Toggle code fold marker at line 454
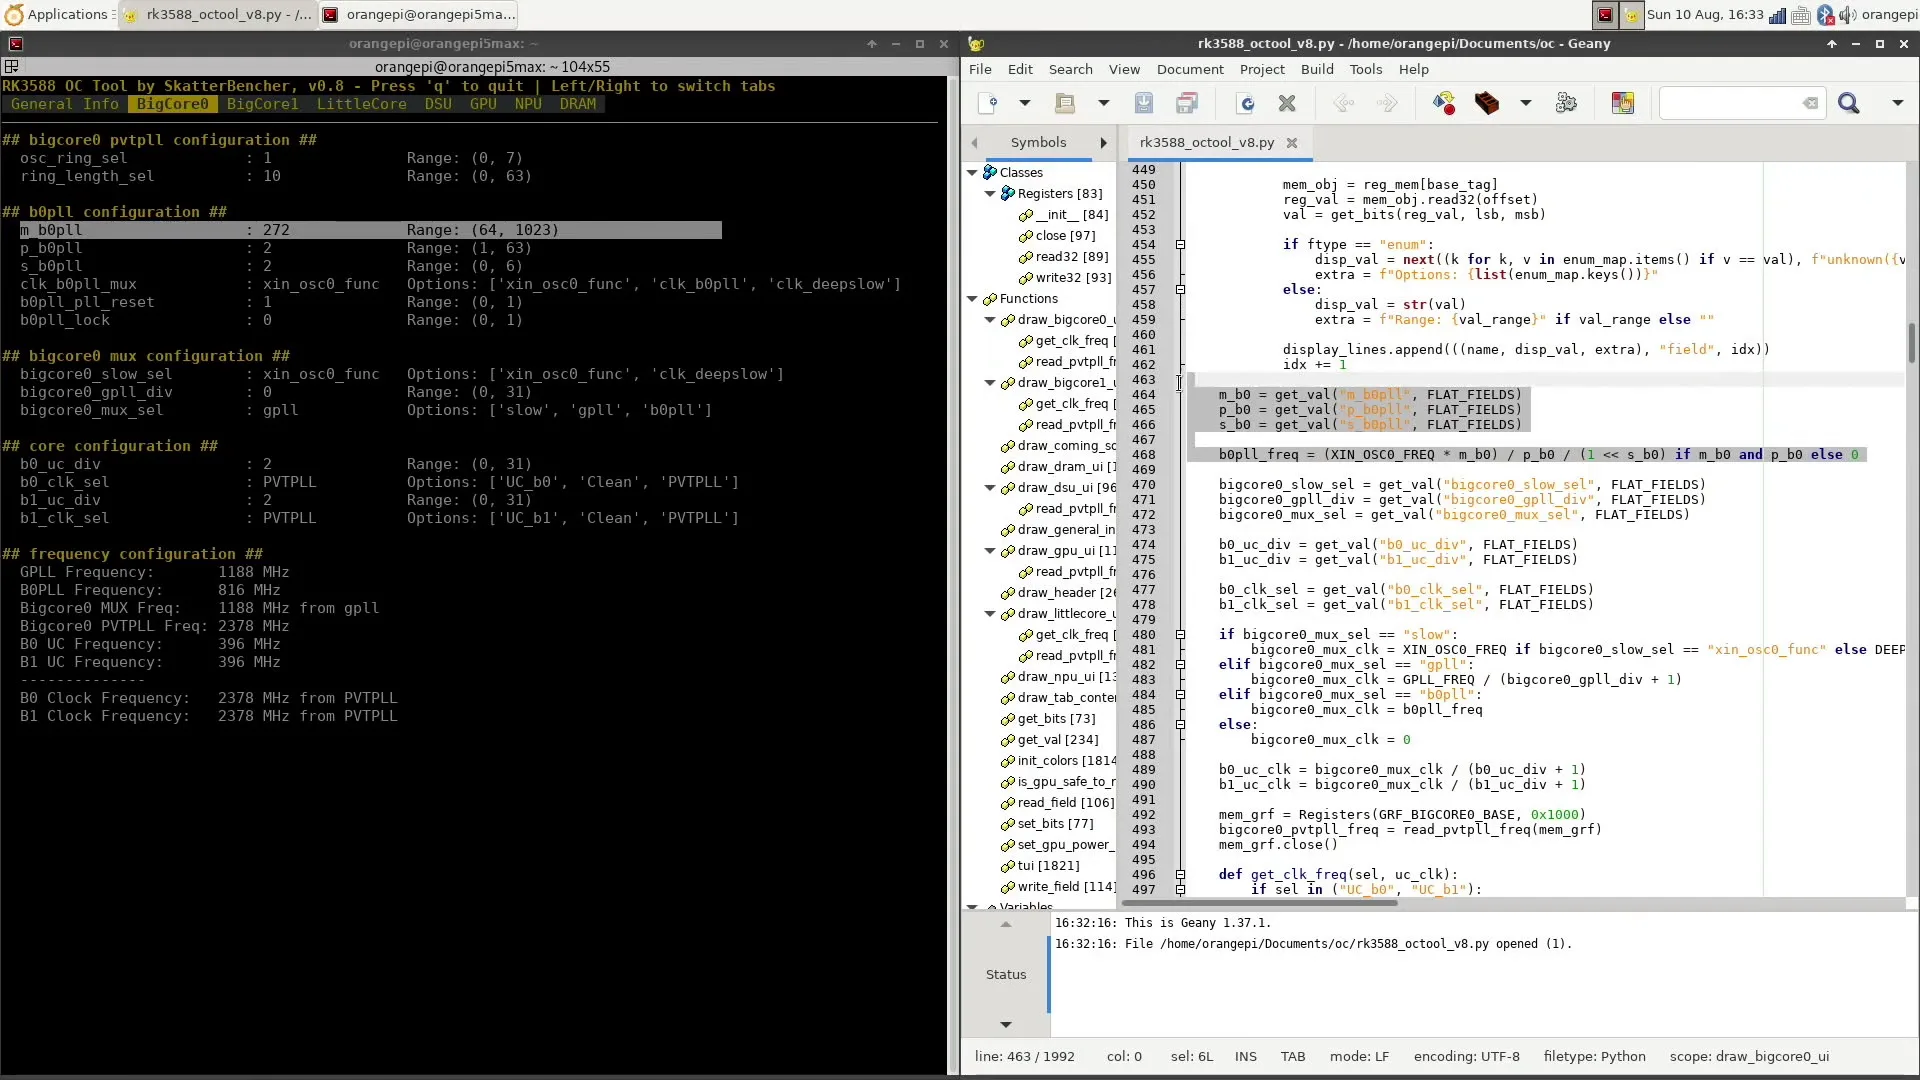1920x1080 pixels. click(x=1180, y=245)
